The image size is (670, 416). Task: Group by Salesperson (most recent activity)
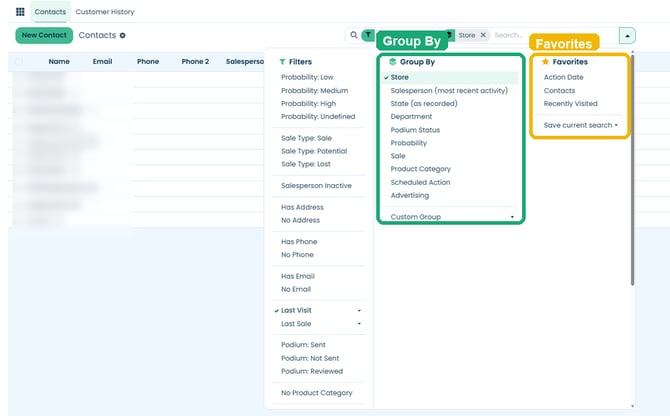pos(449,91)
